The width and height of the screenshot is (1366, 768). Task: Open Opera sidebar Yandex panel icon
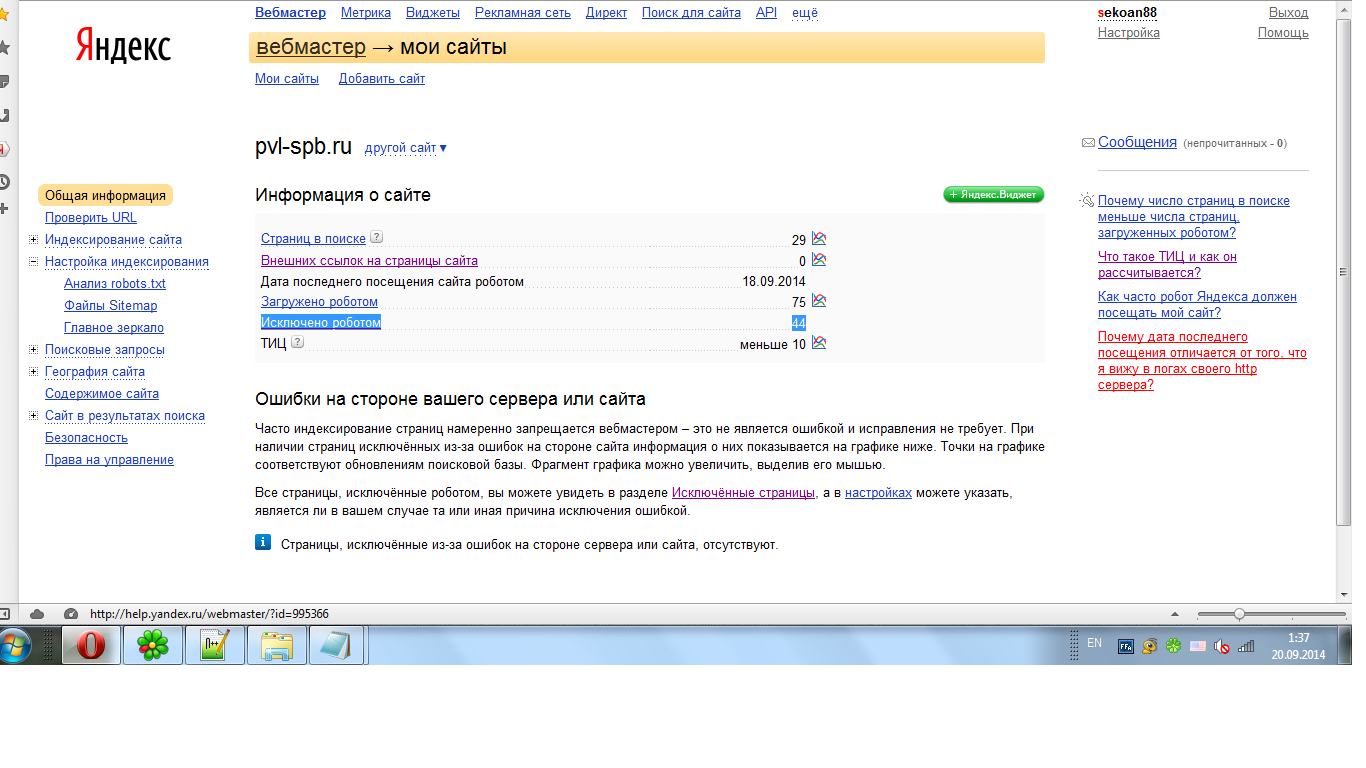4,149
